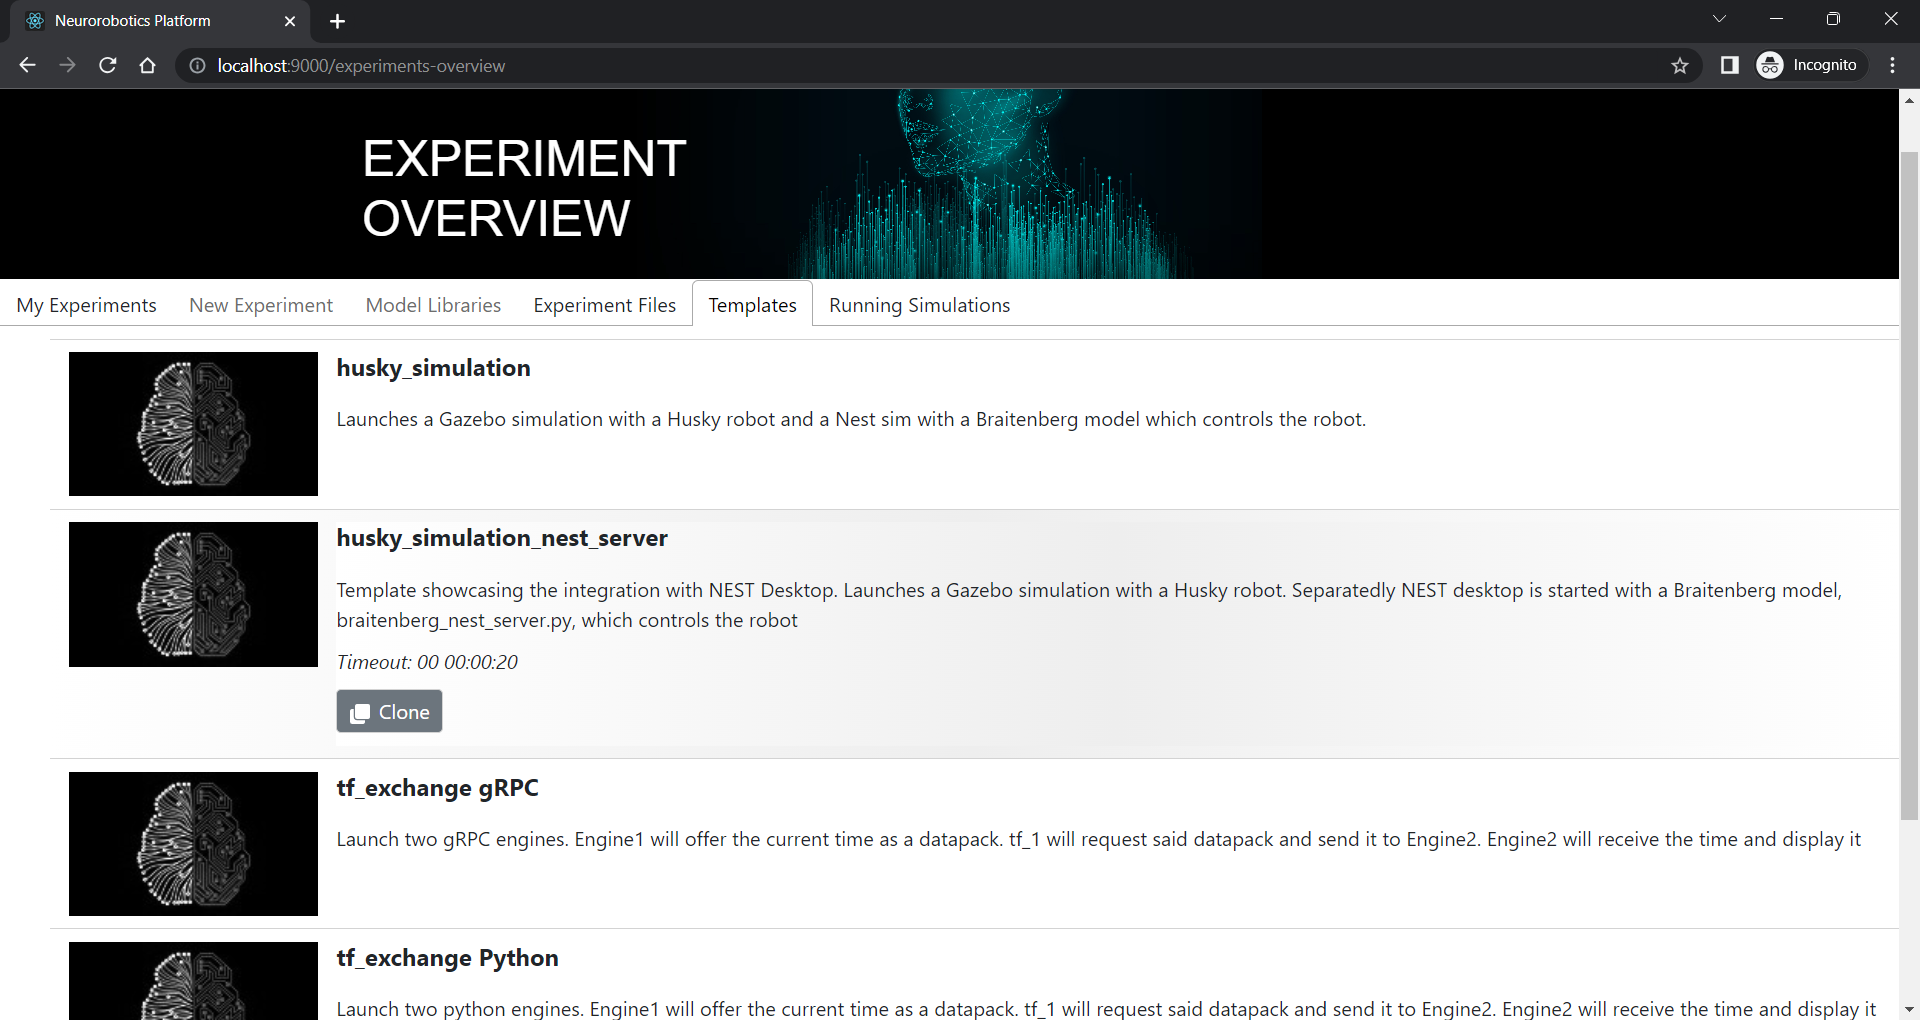
Task: Select the Model Libraries tab
Action: [433, 305]
